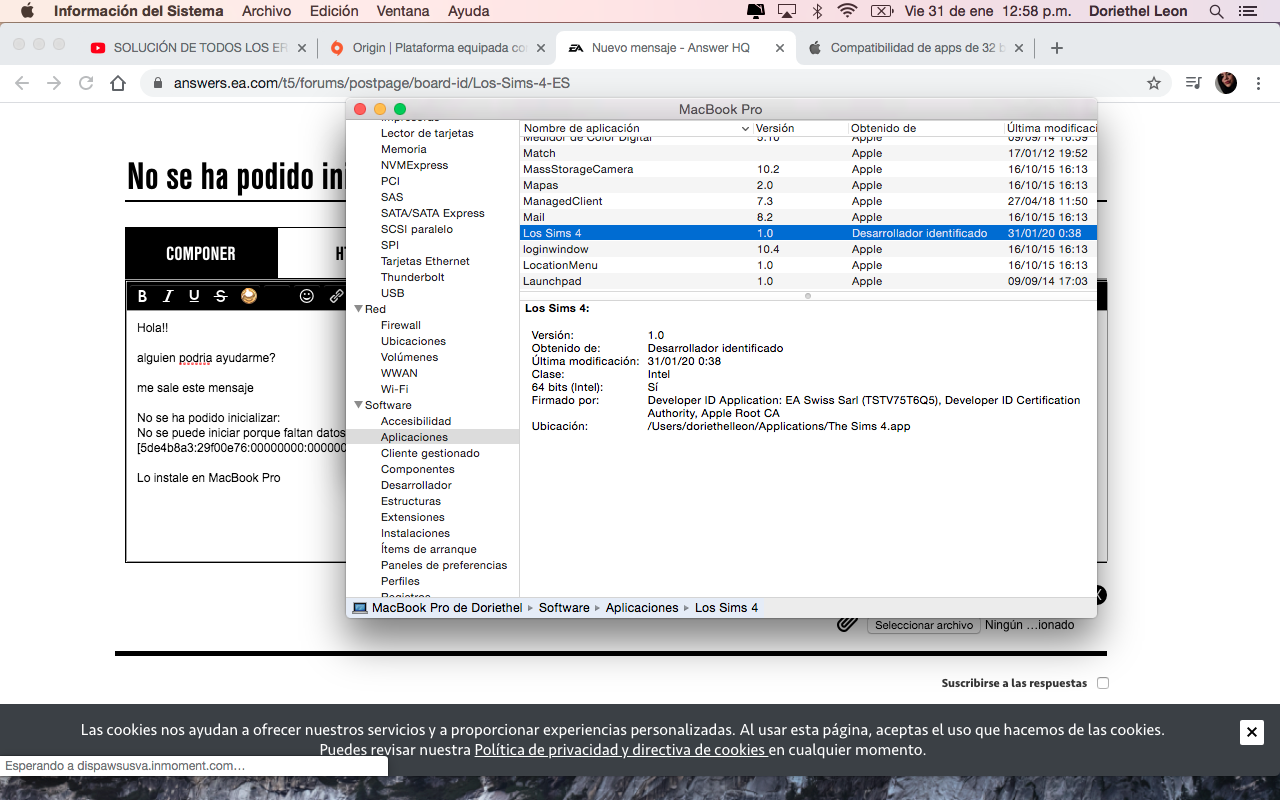
Task: Select the Los Sims 4 application row
Action: point(808,233)
